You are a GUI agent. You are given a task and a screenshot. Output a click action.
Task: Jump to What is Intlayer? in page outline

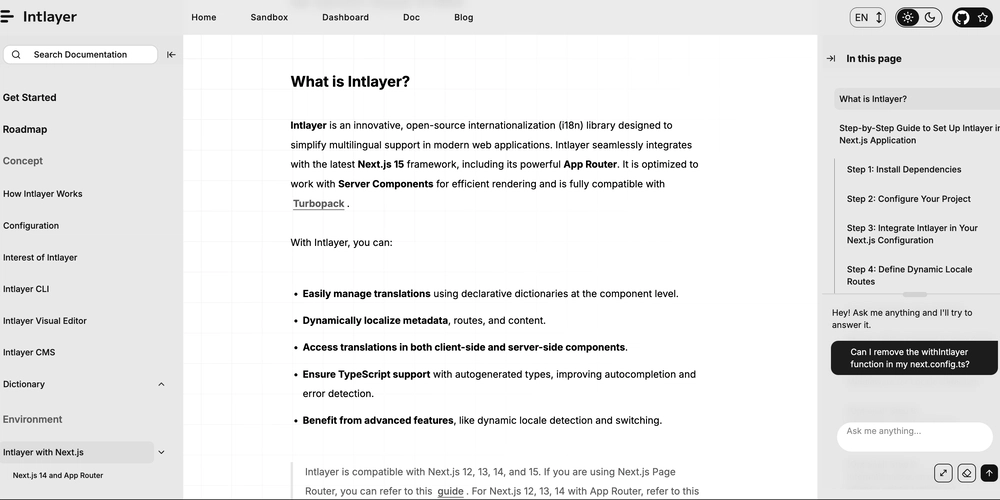(917, 99)
